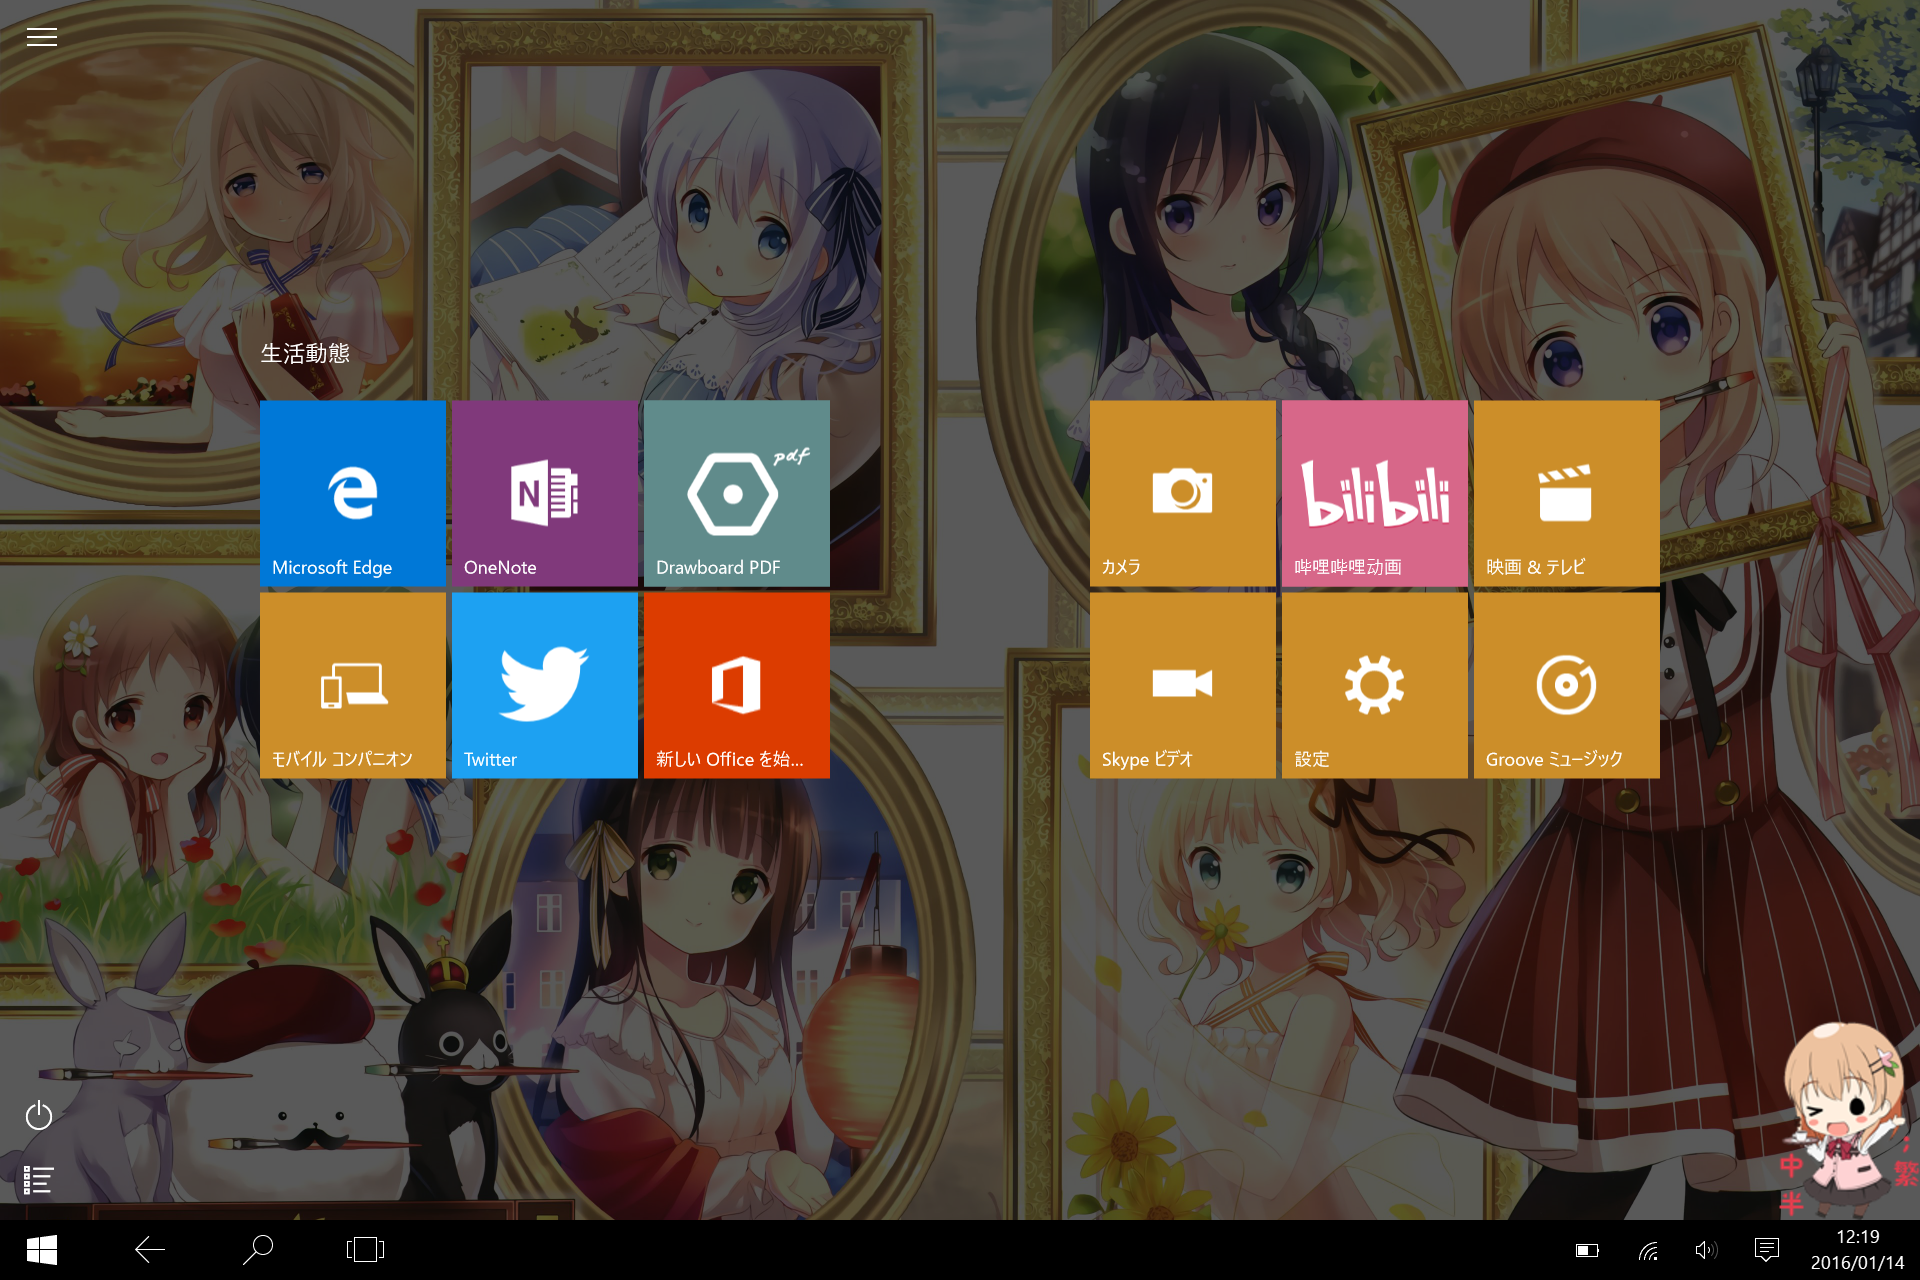The height and width of the screenshot is (1280, 1920).
Task: Click the 半 half-width IME indicator
Action: (1791, 1203)
